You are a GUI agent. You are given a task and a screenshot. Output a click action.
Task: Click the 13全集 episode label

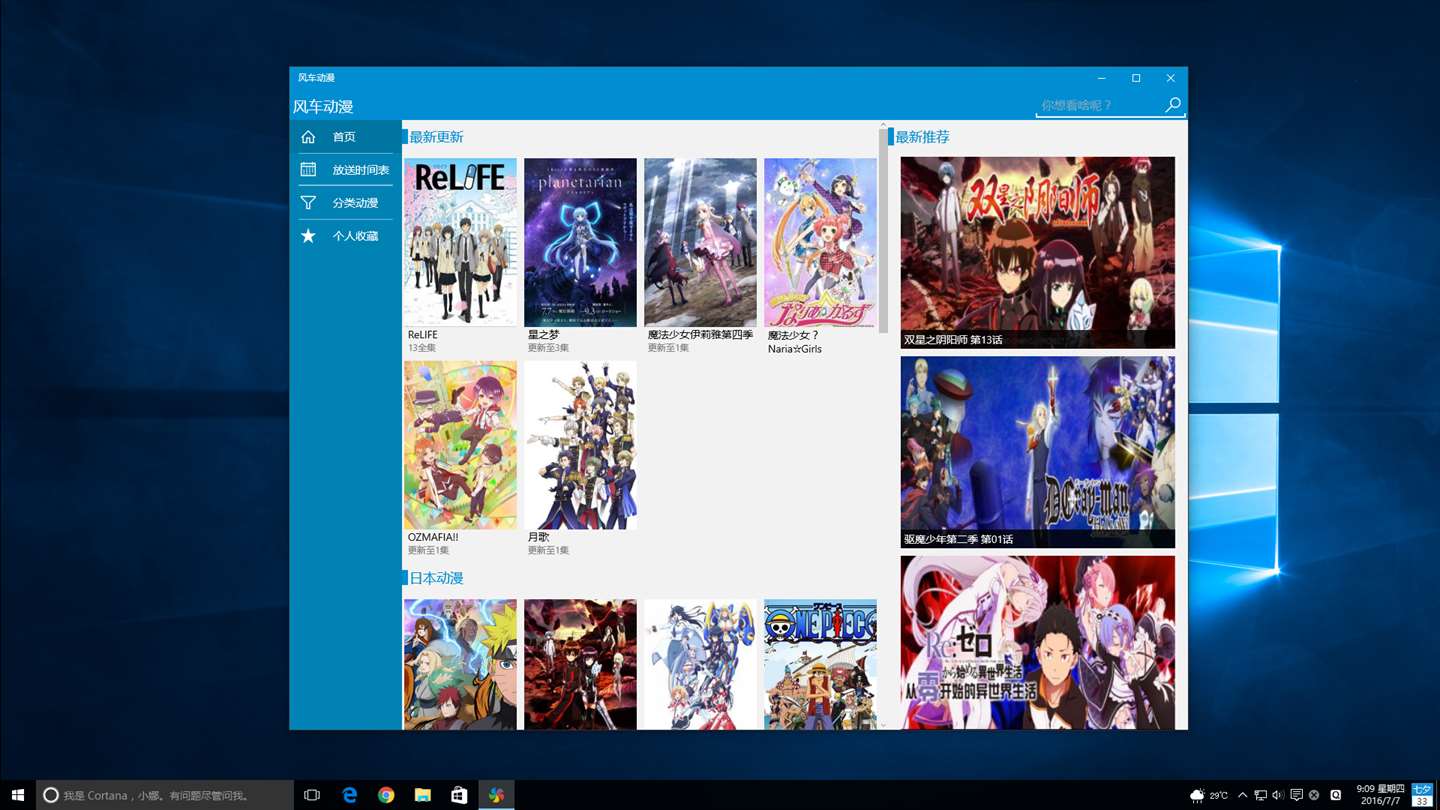(x=422, y=348)
